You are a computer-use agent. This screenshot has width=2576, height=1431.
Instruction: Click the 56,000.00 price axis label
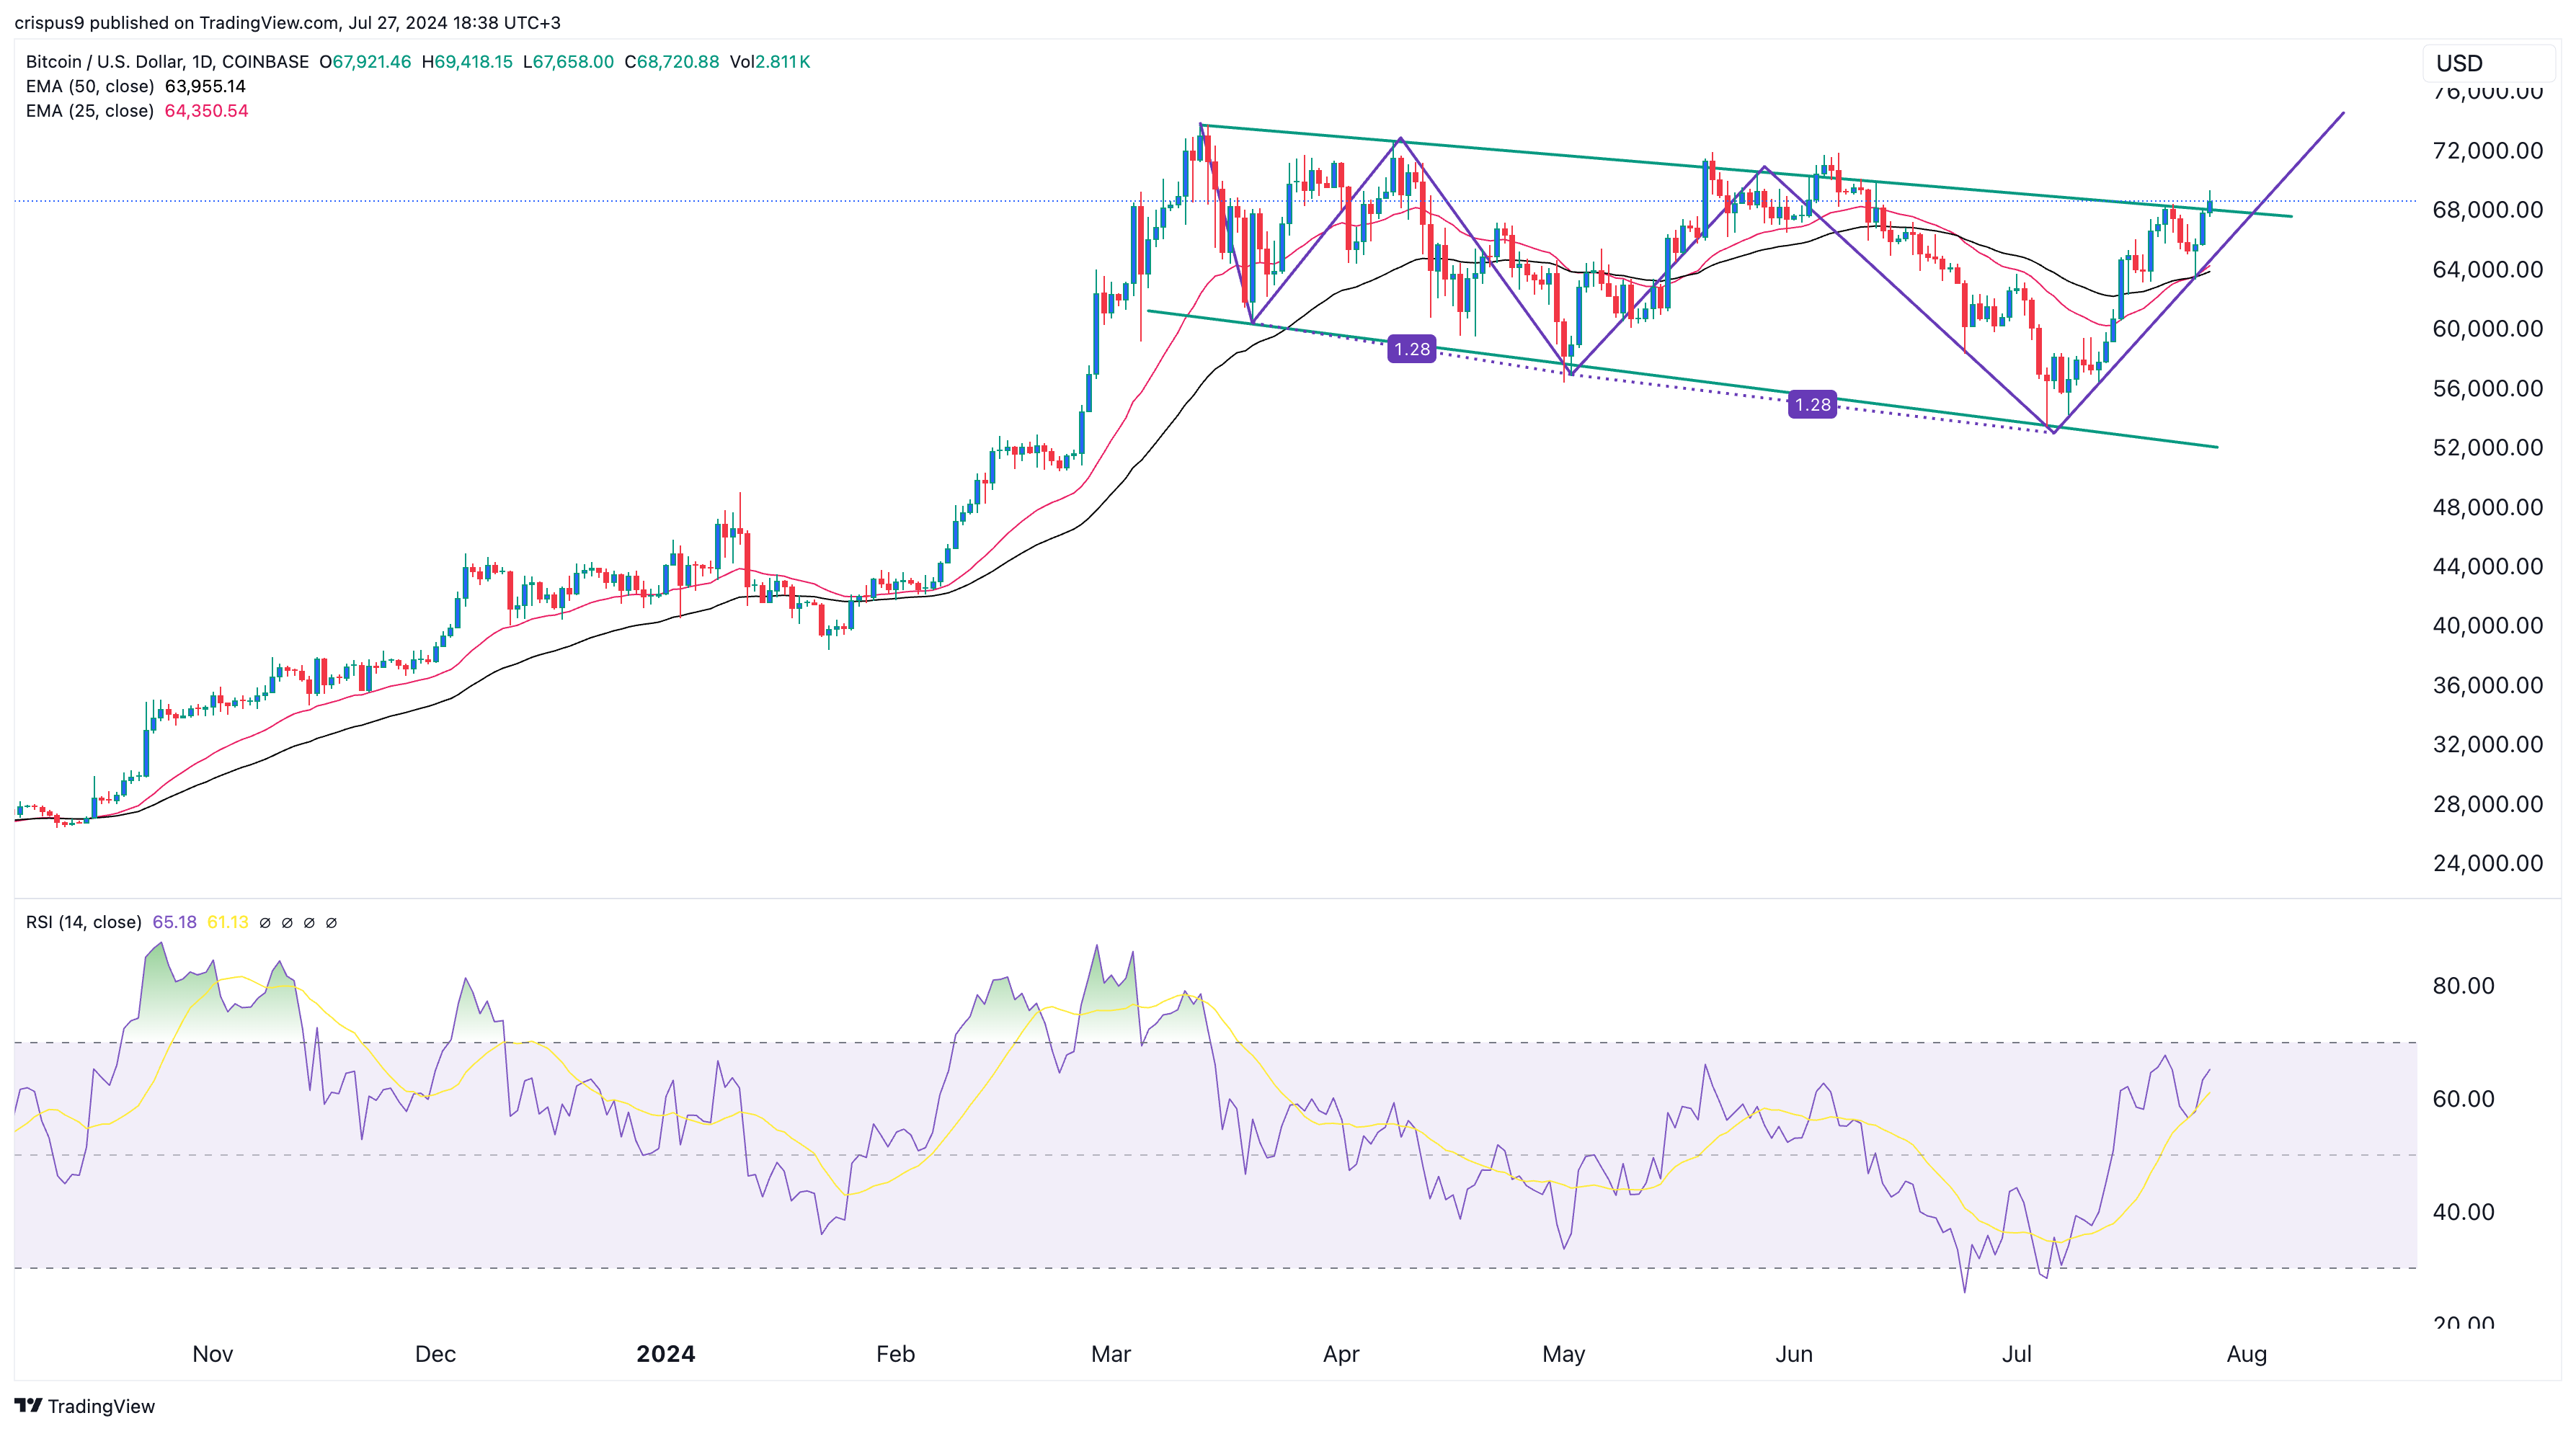2487,388
